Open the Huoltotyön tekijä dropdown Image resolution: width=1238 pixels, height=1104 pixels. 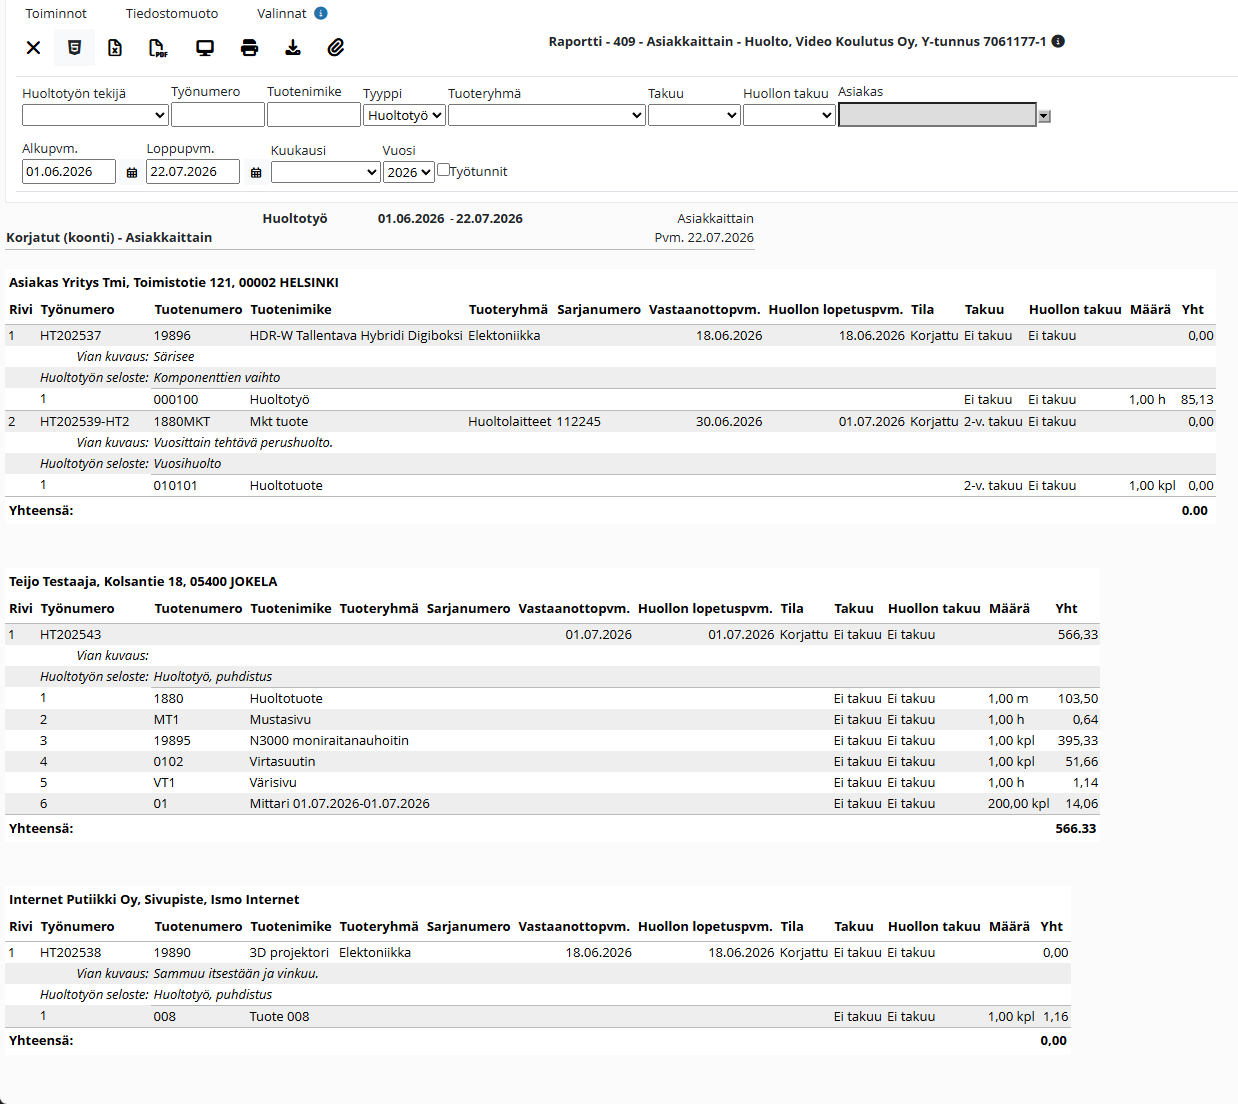pos(95,115)
